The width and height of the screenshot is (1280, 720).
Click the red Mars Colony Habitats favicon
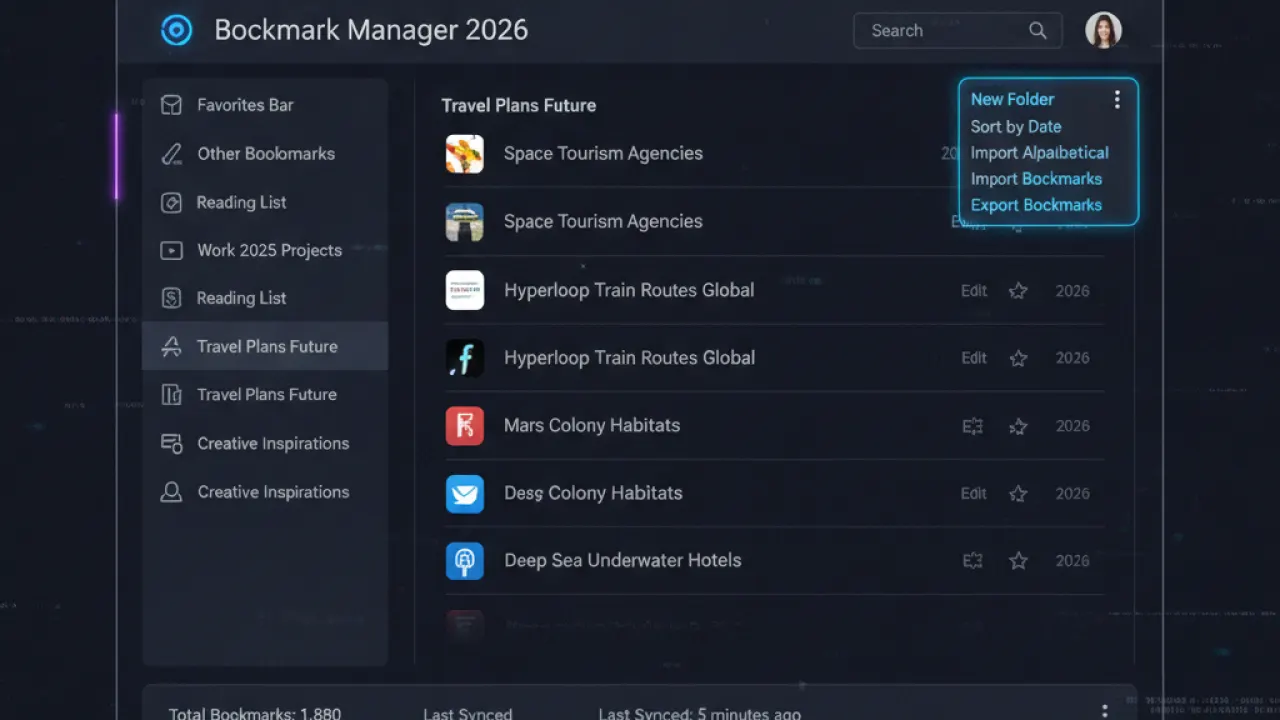click(x=465, y=426)
